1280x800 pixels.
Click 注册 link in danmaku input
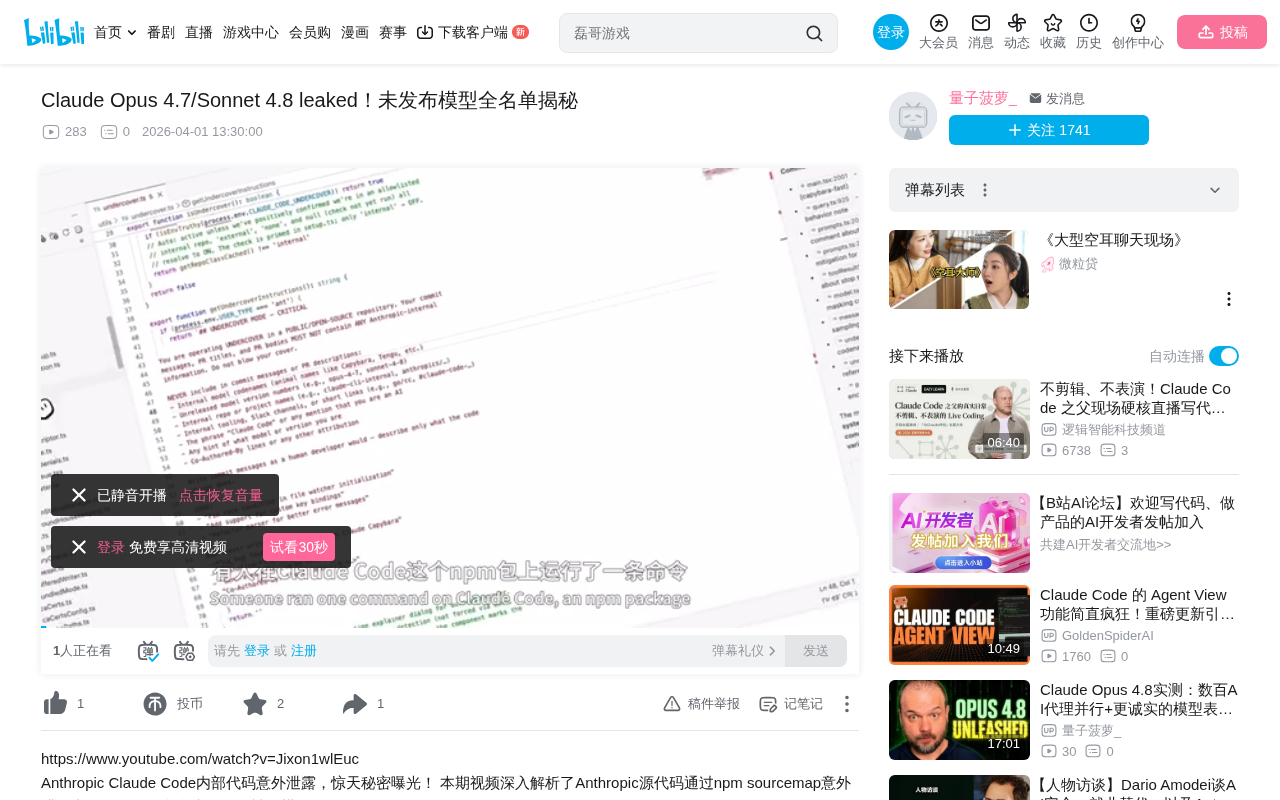304,651
